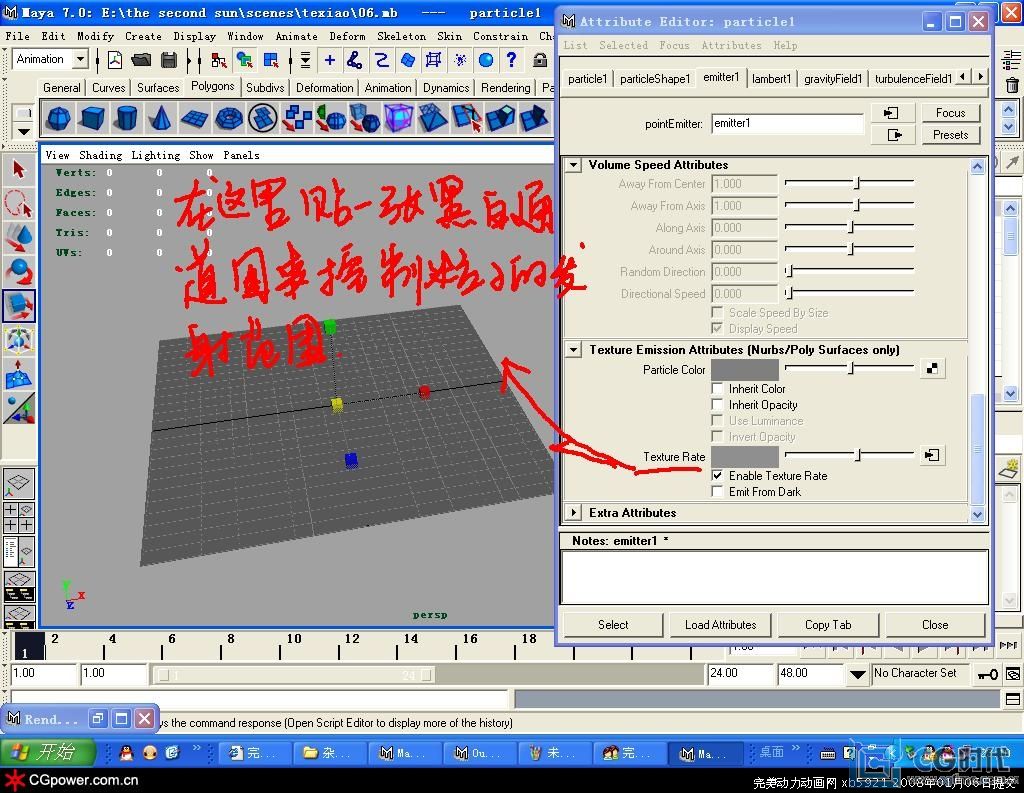Open map button for Particle Color
The width and height of the screenshot is (1024, 793).
coord(932,368)
